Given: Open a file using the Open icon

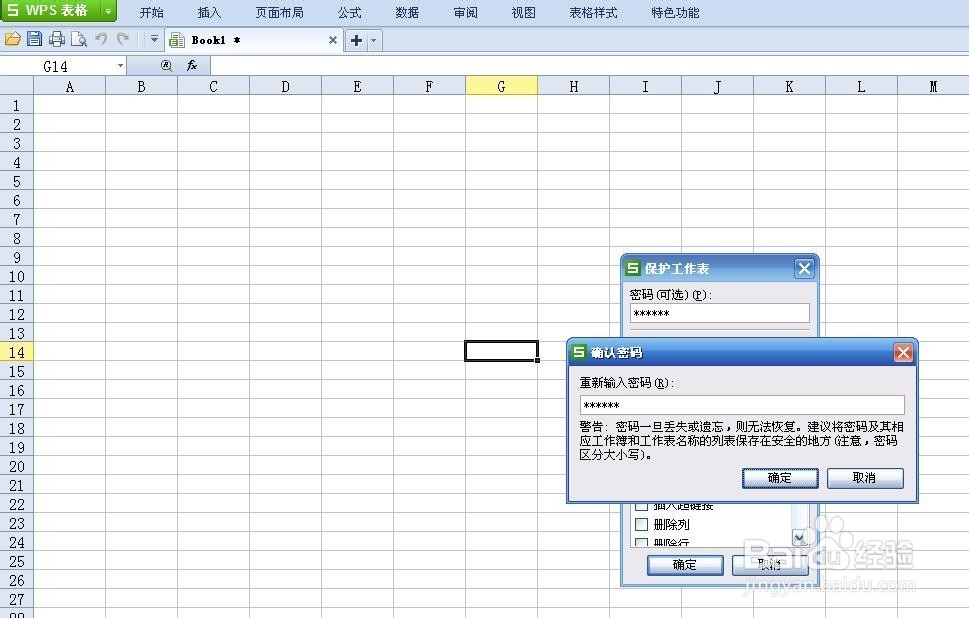Looking at the screenshot, I should pos(12,39).
